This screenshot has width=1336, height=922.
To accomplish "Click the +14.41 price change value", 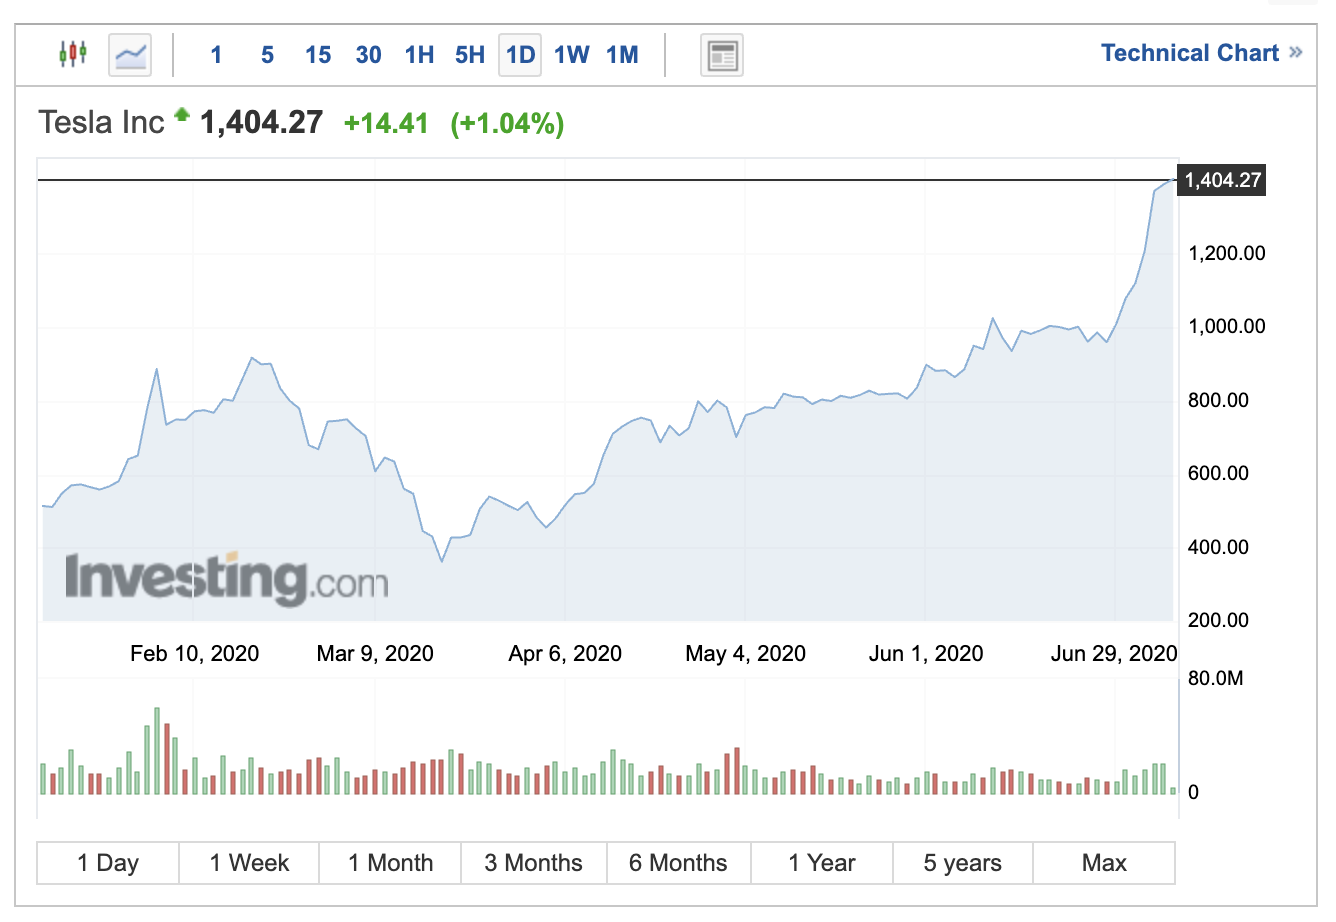I will click(x=386, y=123).
